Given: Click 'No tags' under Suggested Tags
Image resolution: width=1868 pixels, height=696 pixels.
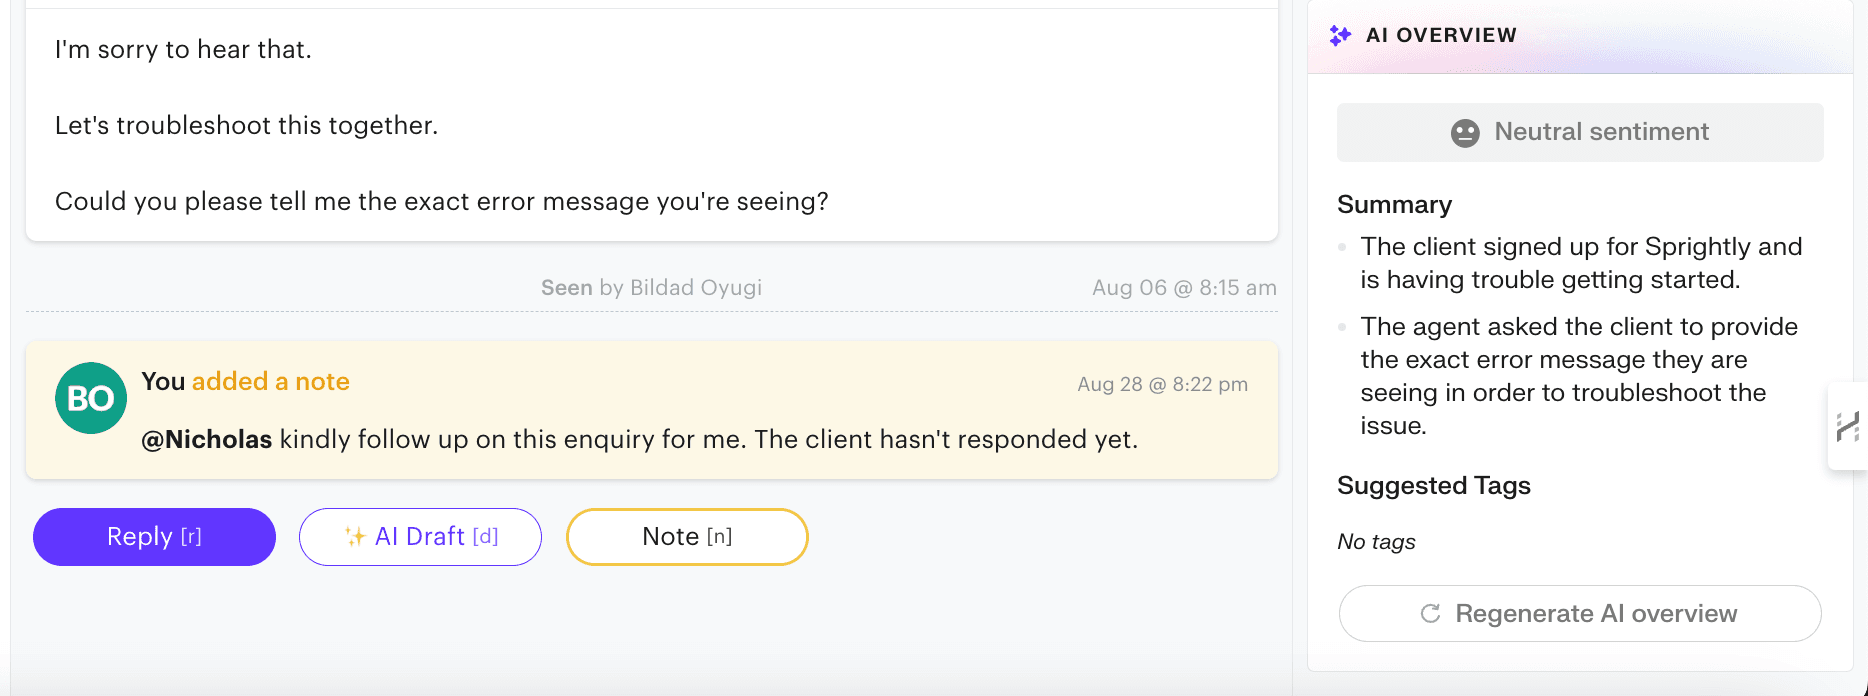Looking at the screenshot, I should coord(1376,541).
